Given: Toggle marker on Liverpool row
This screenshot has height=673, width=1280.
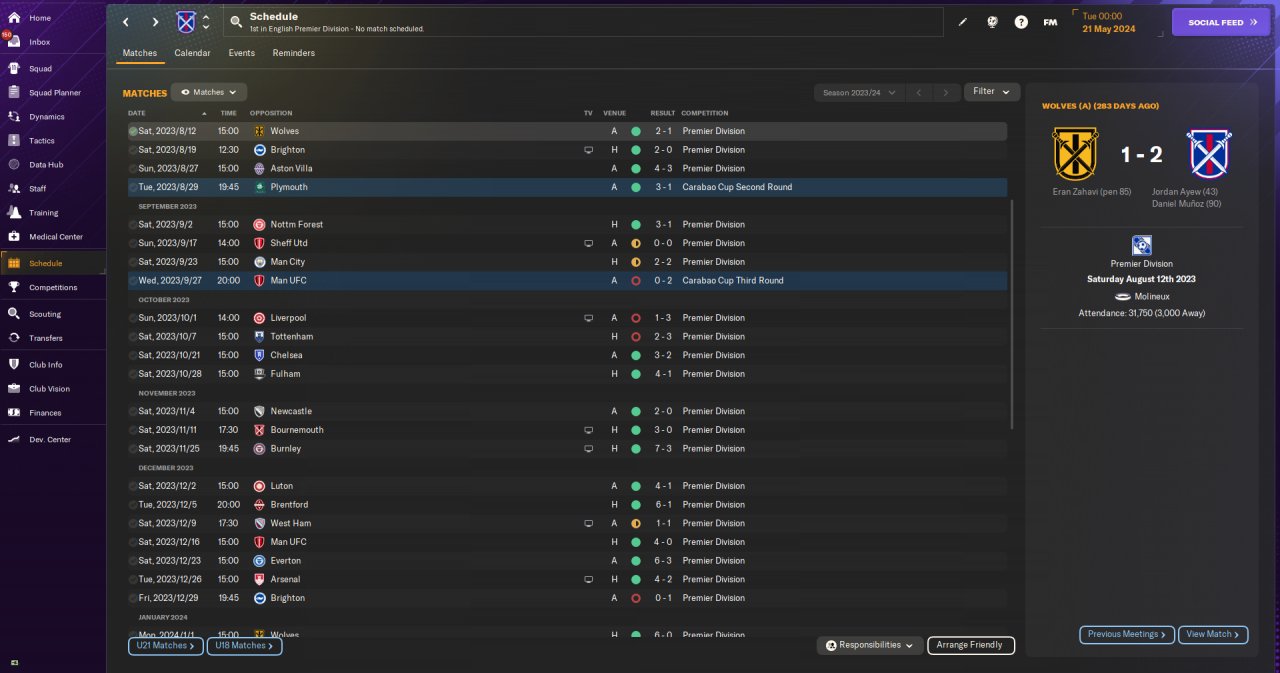Looking at the screenshot, I should [133, 318].
